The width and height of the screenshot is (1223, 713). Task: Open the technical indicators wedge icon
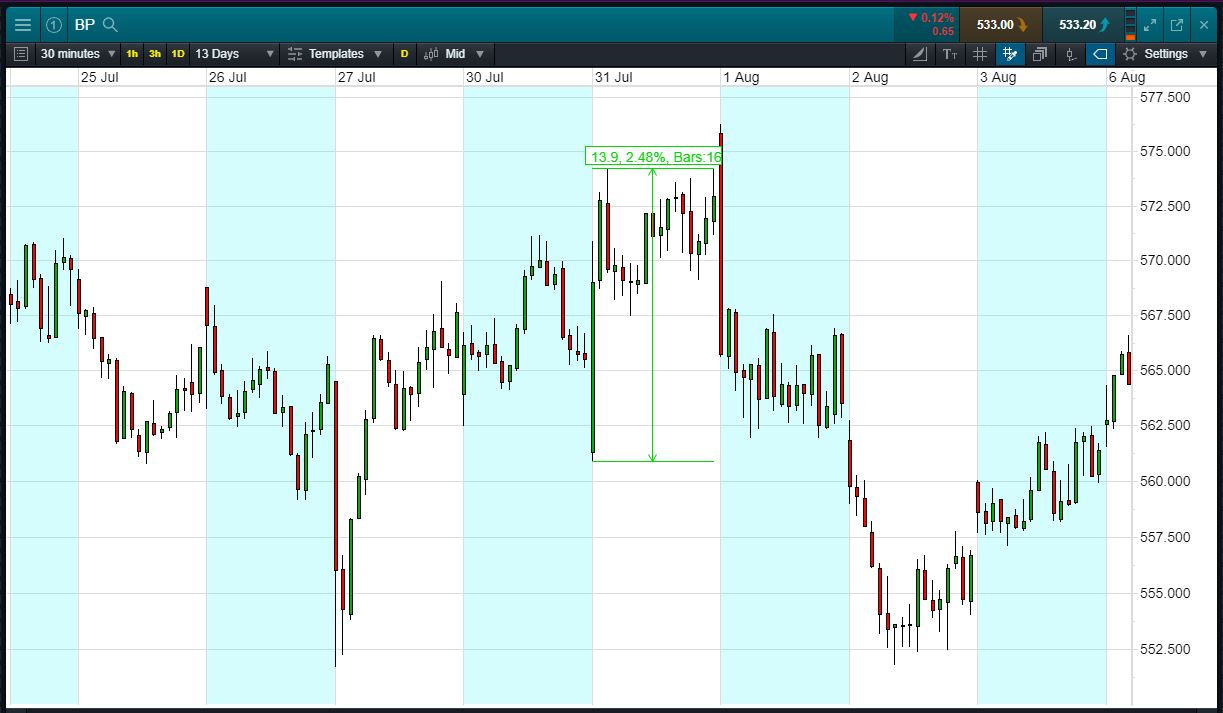point(920,54)
